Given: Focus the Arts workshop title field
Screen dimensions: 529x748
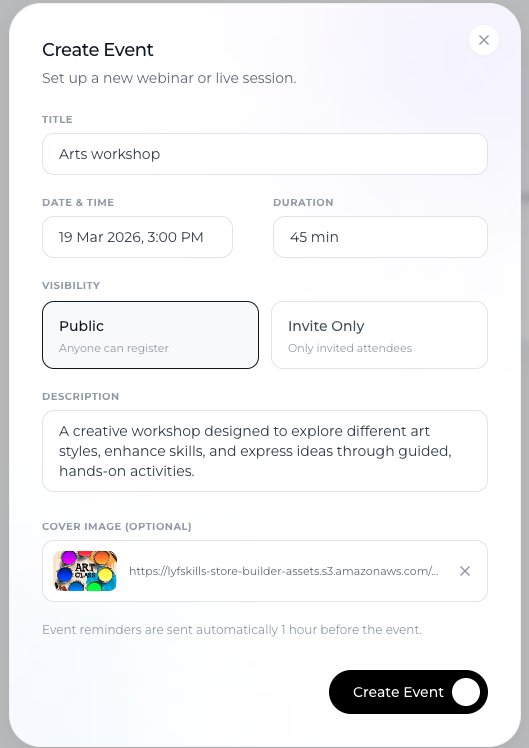Looking at the screenshot, I should (x=265, y=154).
